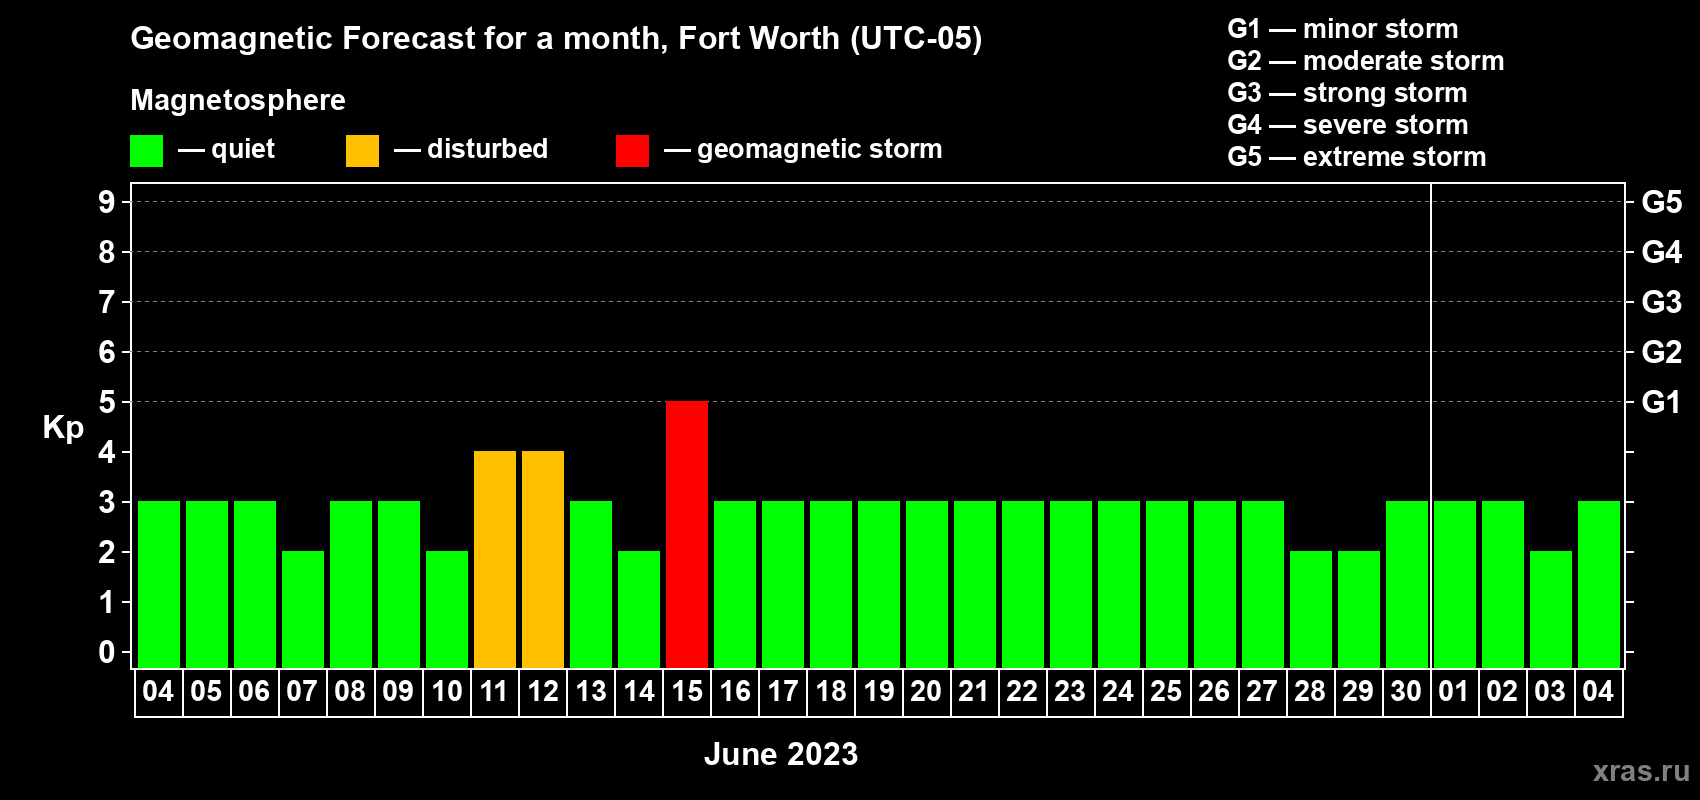Click the '0' tick on Kp axis
Image resolution: width=1700 pixels, height=800 pixels.
(x=107, y=652)
